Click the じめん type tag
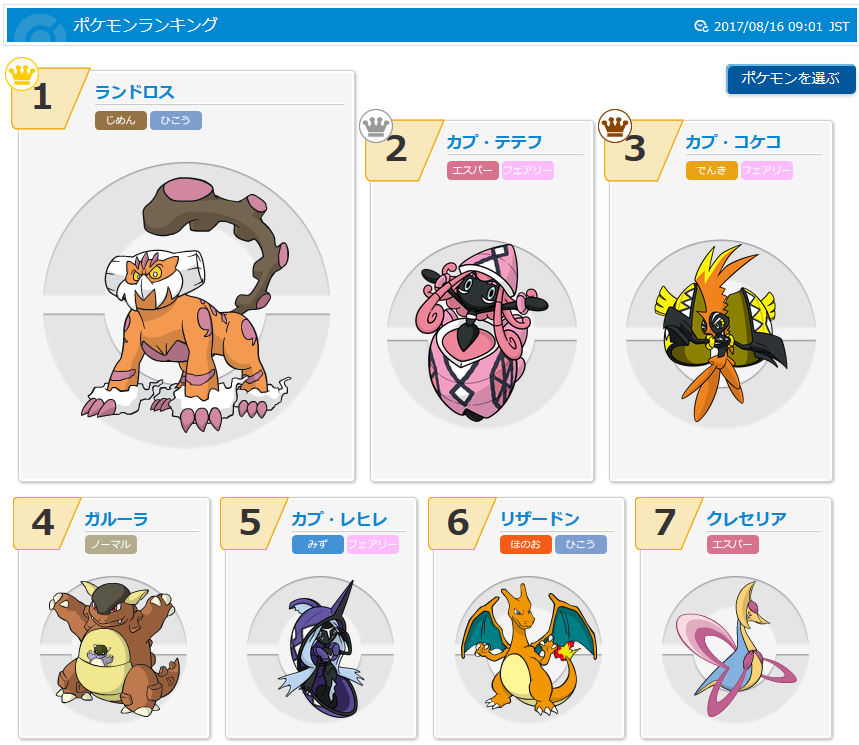859x745 pixels. point(121,121)
